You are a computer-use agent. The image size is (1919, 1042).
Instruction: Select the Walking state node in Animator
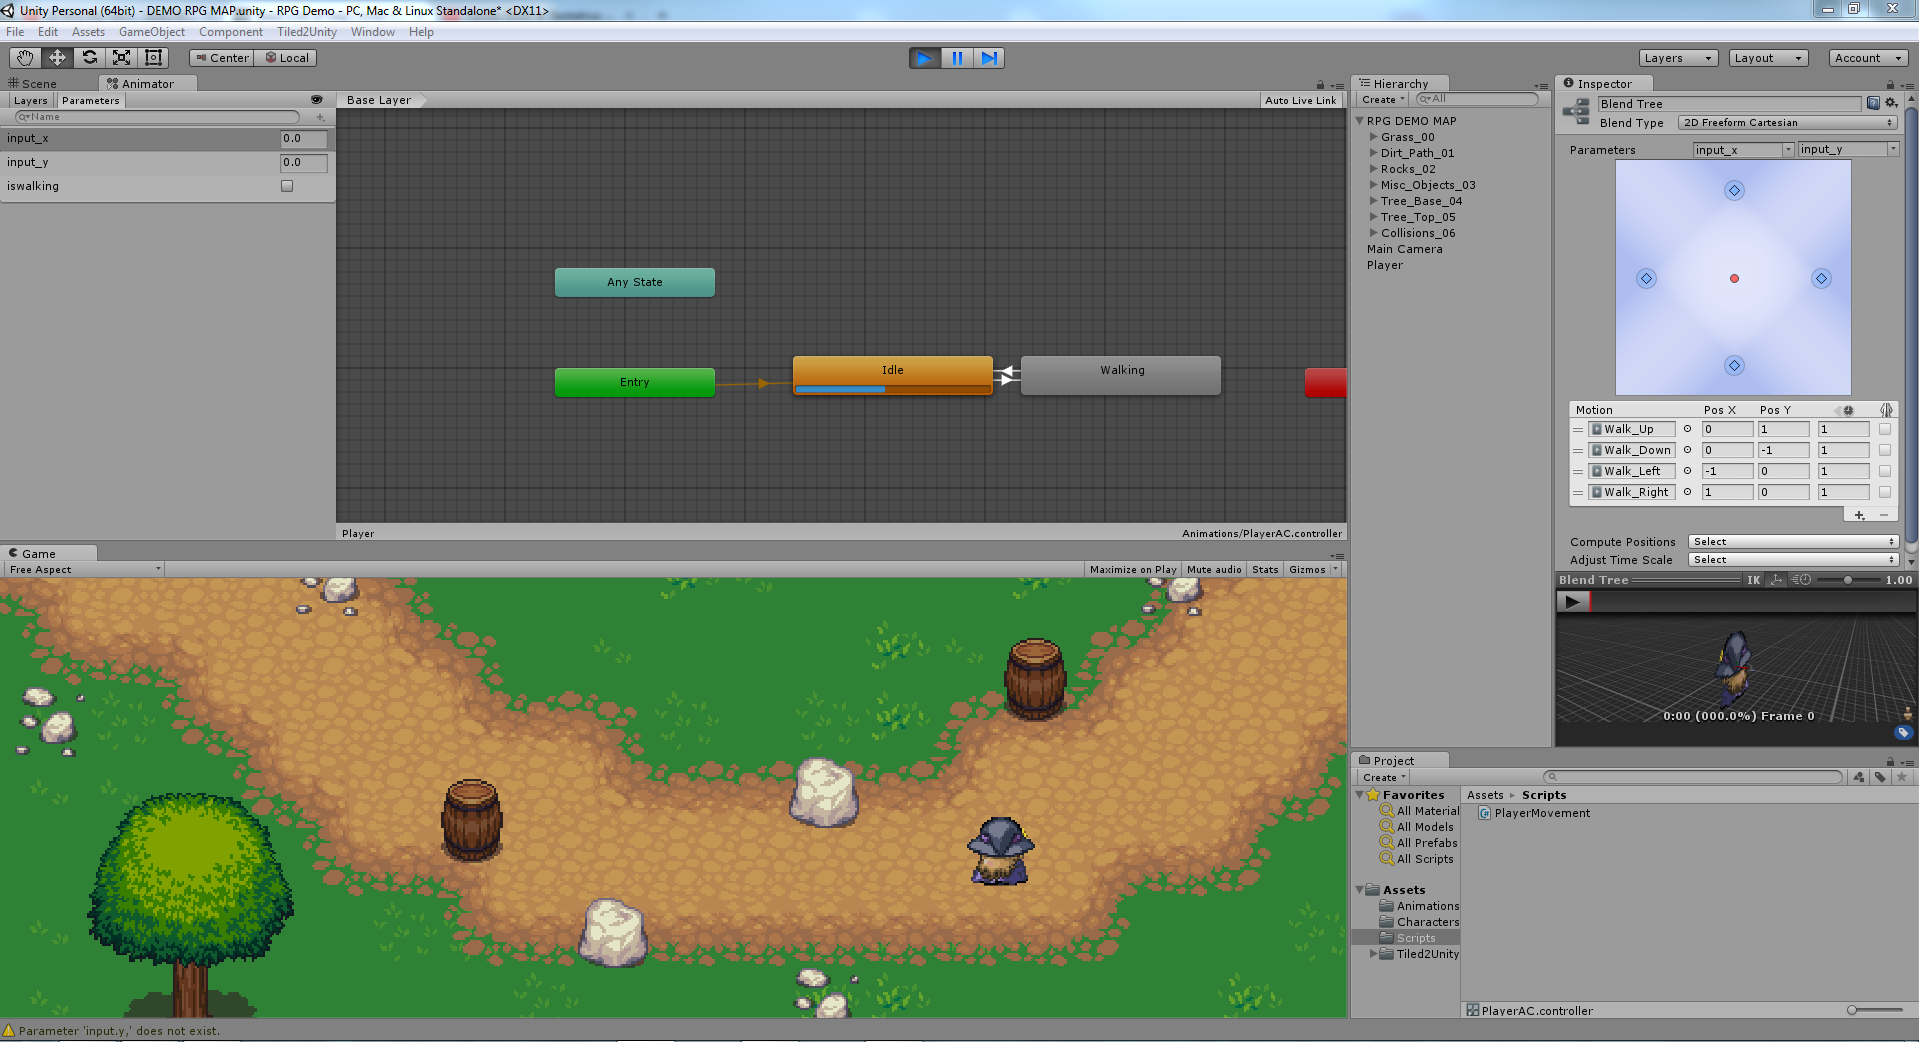pyautogui.click(x=1121, y=376)
